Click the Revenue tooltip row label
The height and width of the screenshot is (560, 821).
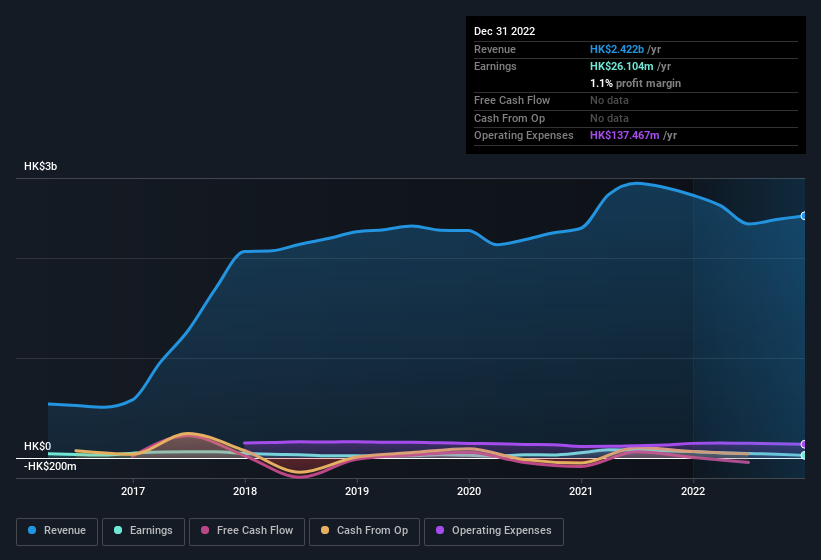point(495,49)
